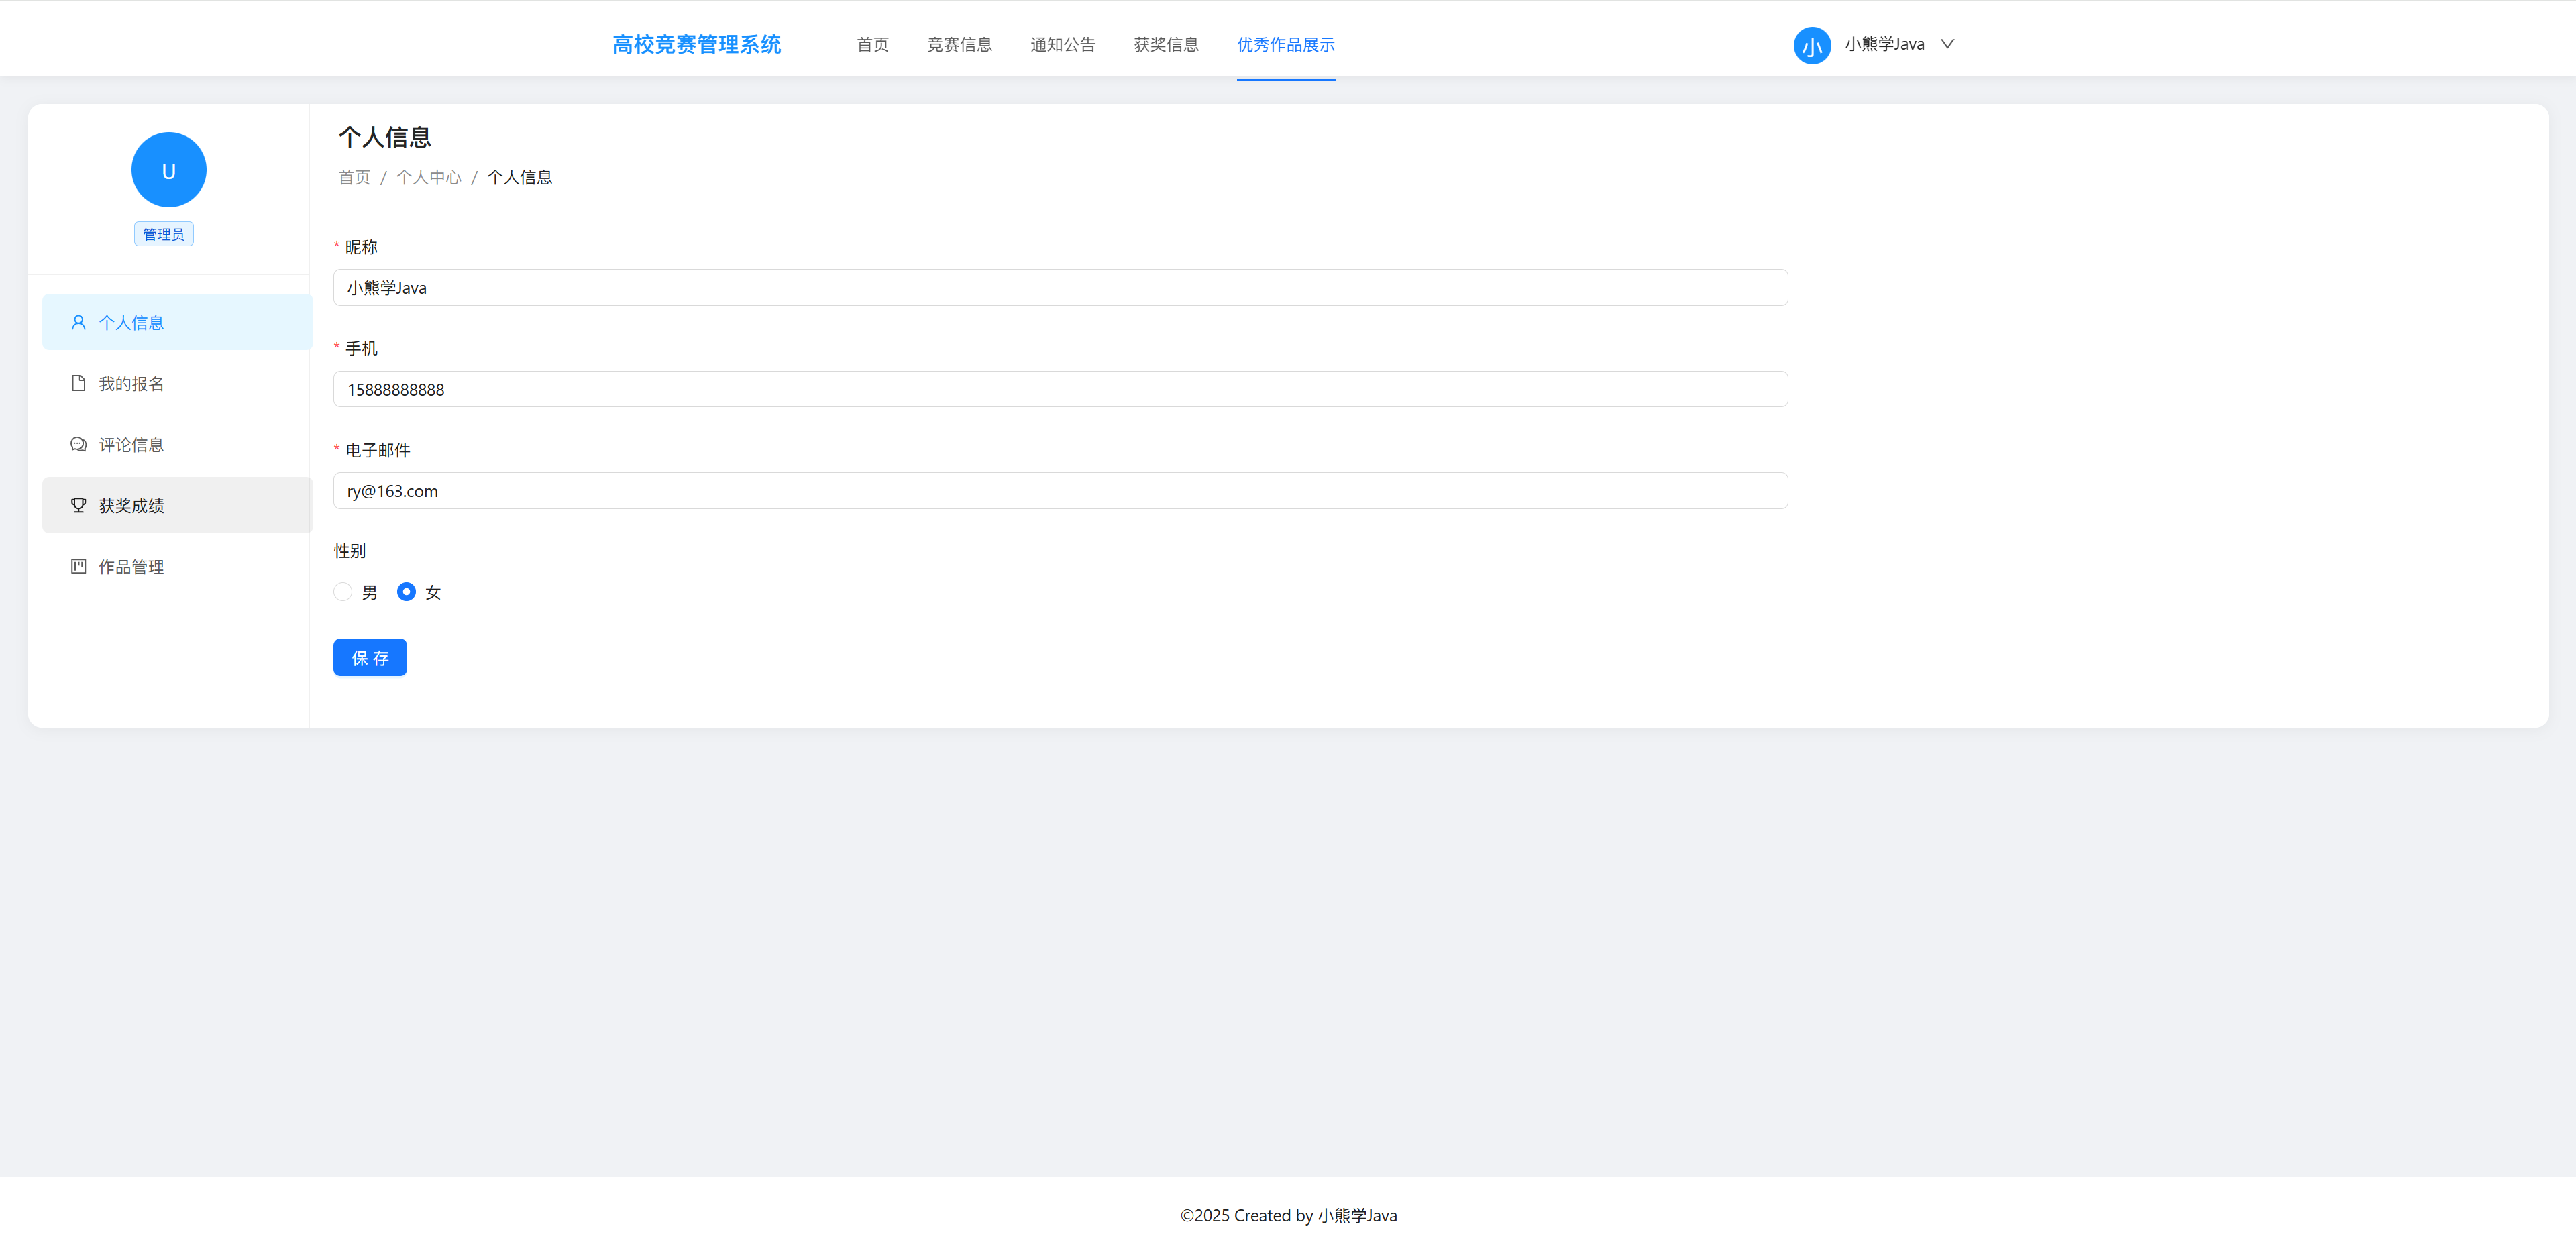
Task: Click the 高校竞赛管理系统 site title
Action: [x=696, y=44]
